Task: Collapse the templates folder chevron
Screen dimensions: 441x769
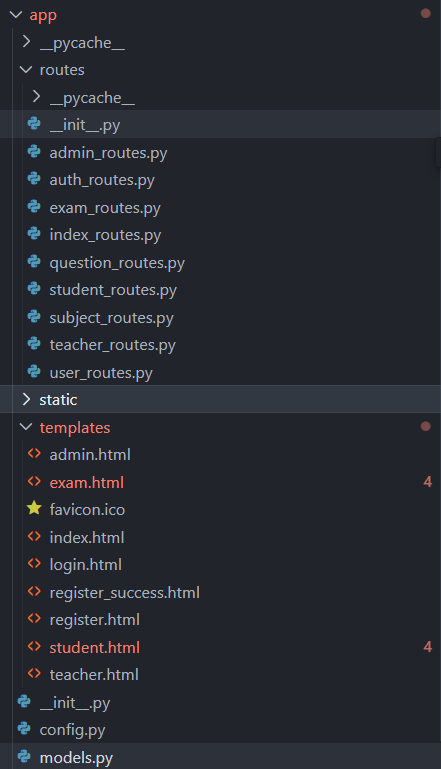Action: click(26, 427)
